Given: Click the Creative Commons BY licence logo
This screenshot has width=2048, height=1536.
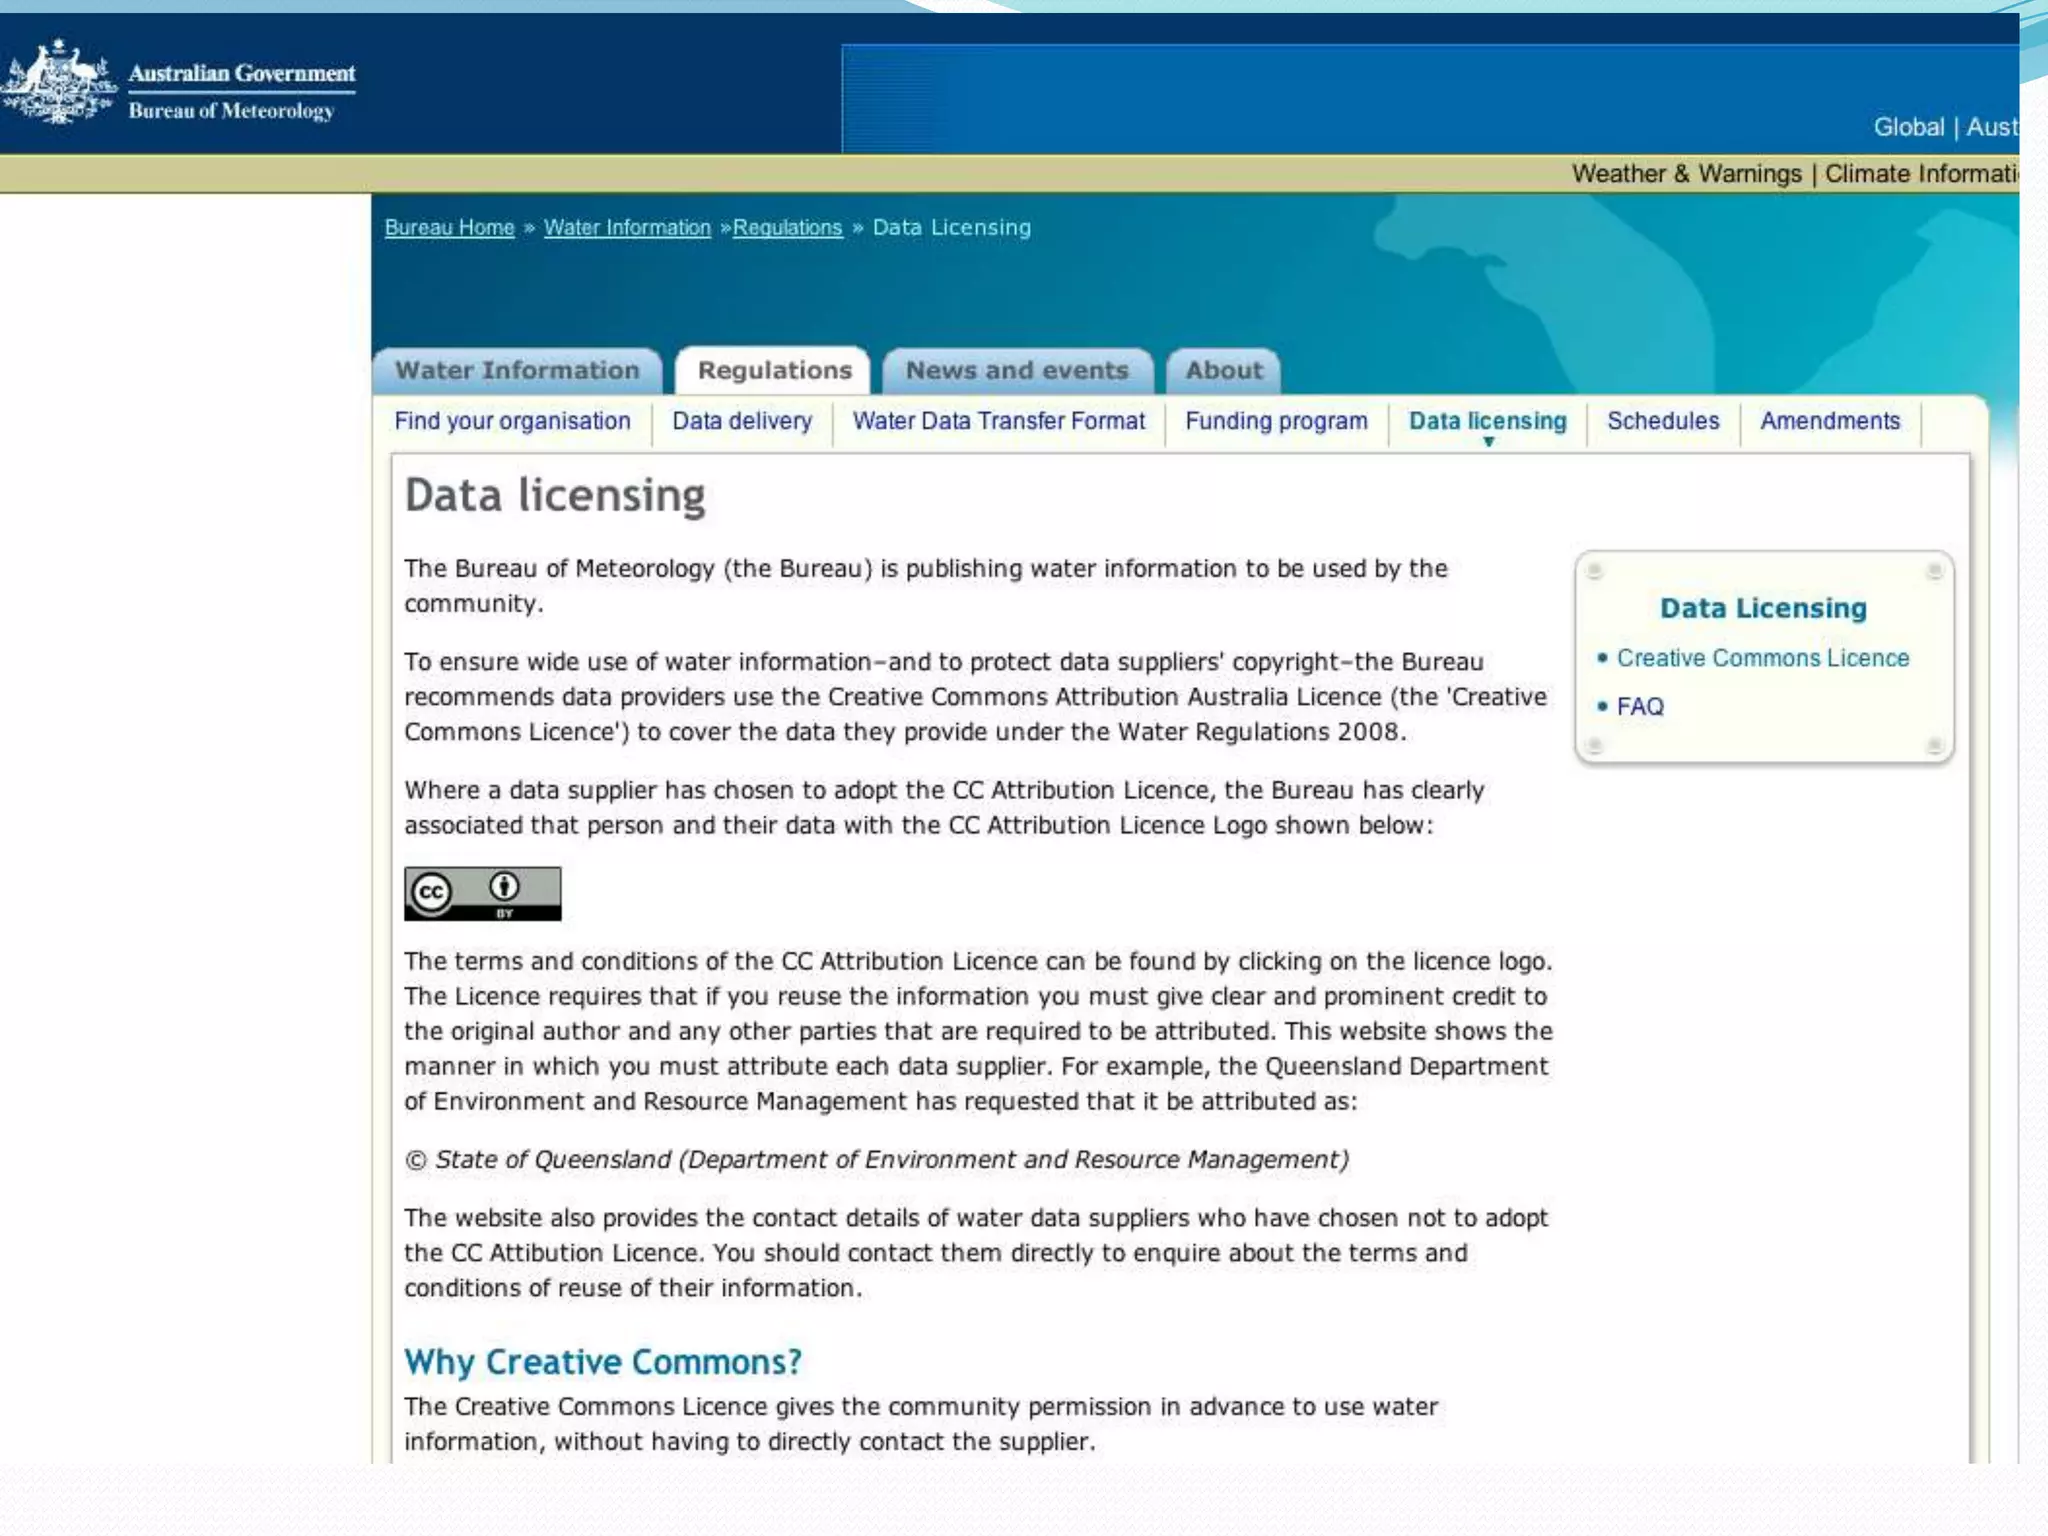Looking at the screenshot, I should (482, 893).
